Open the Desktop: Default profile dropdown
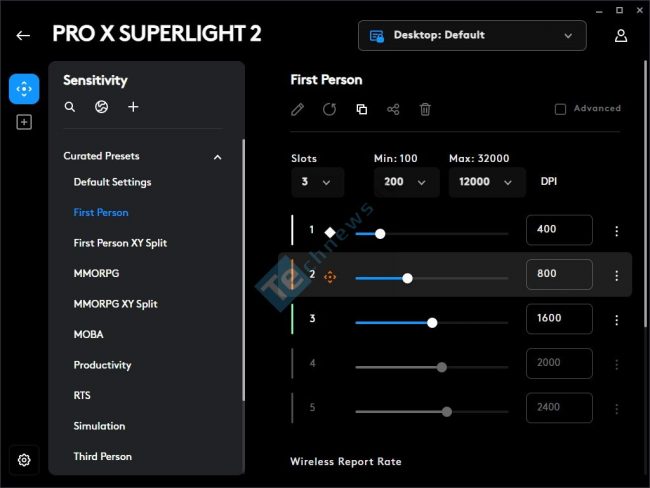The image size is (650, 488). pyautogui.click(x=472, y=36)
